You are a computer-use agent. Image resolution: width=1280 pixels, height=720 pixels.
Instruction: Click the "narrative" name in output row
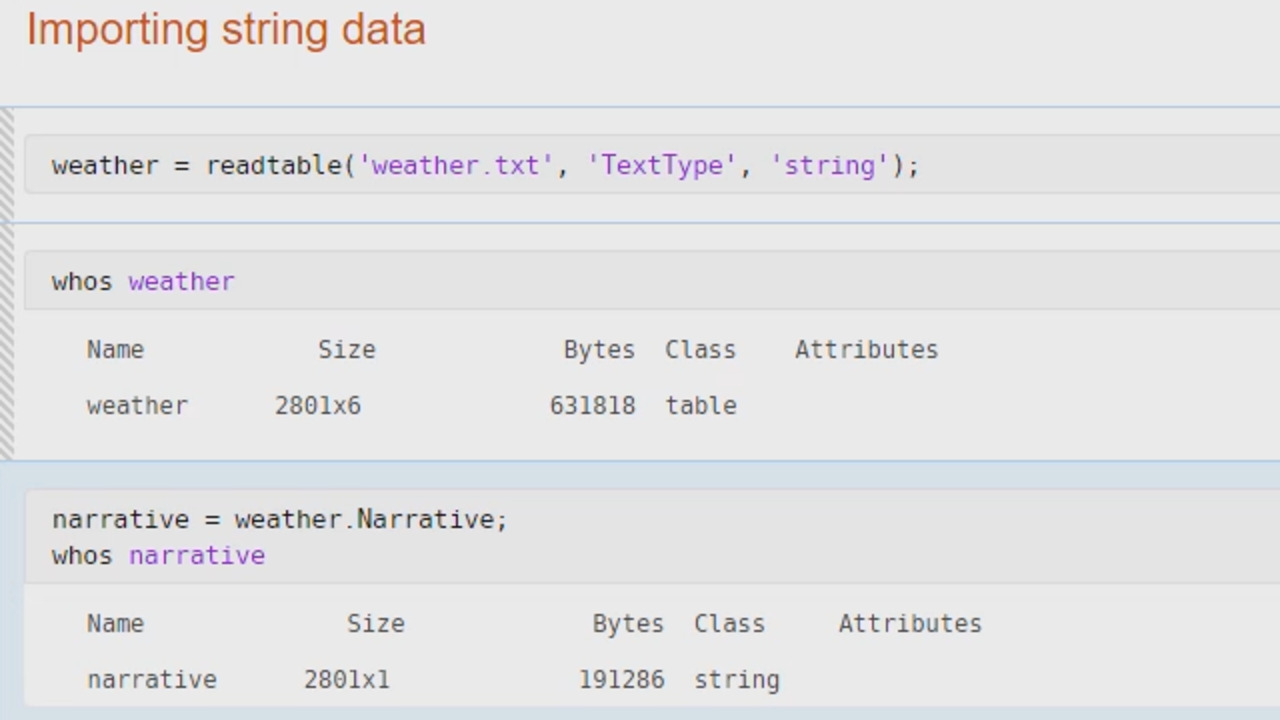pos(152,680)
